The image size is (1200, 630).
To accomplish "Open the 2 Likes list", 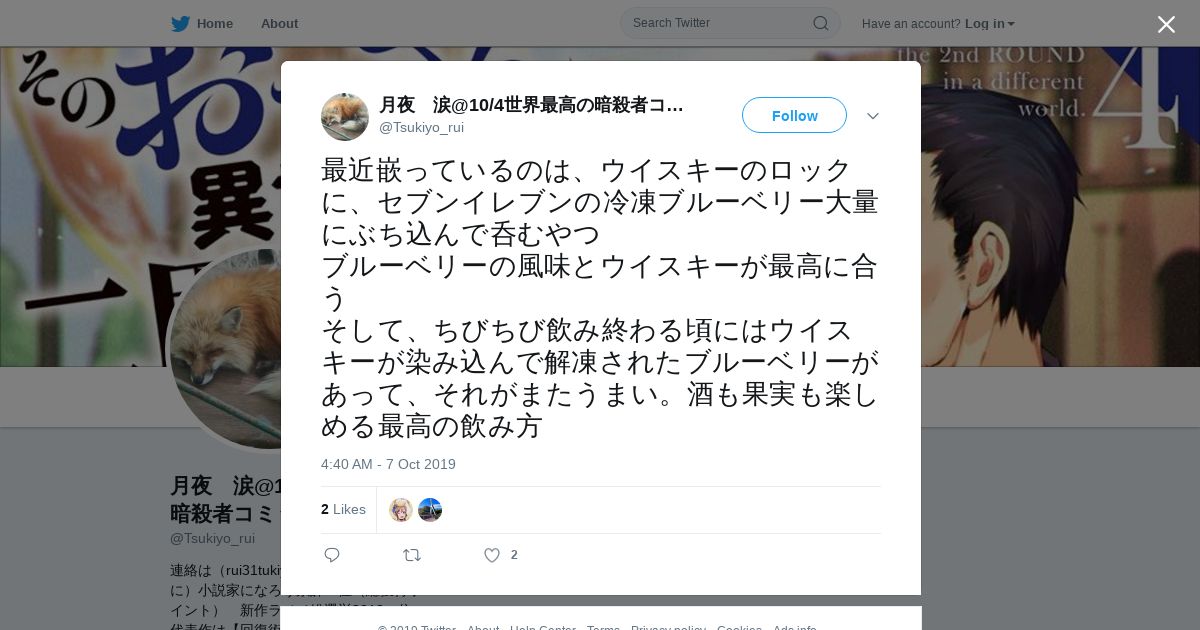I will [x=343, y=509].
